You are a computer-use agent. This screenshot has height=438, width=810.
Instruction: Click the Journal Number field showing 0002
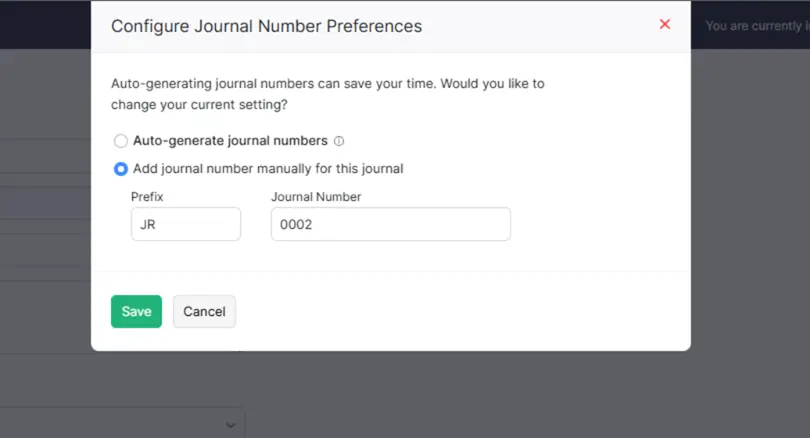pos(391,224)
